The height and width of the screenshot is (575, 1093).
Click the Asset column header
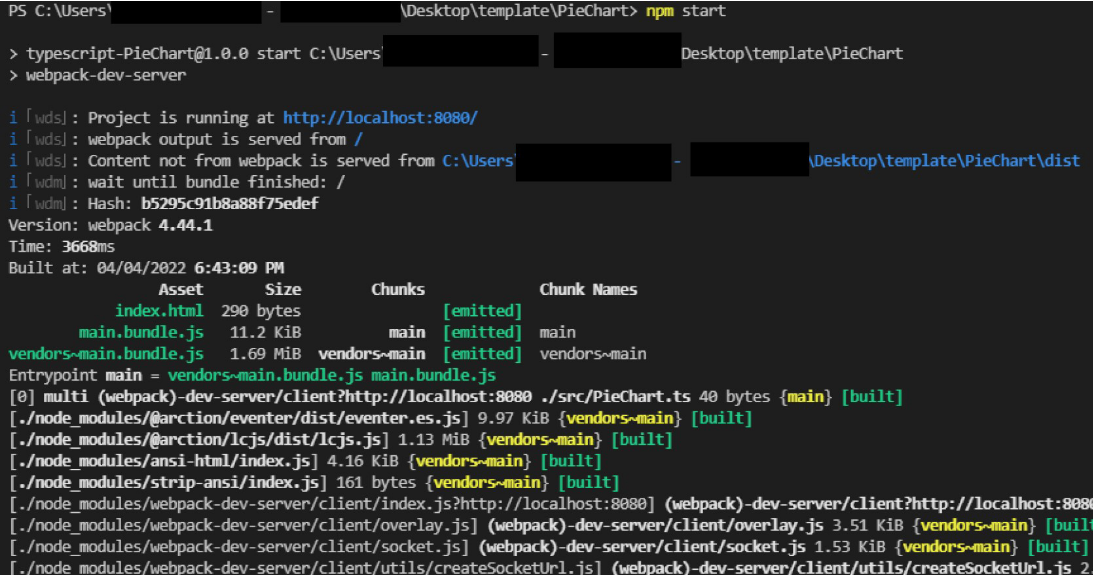(x=181, y=289)
